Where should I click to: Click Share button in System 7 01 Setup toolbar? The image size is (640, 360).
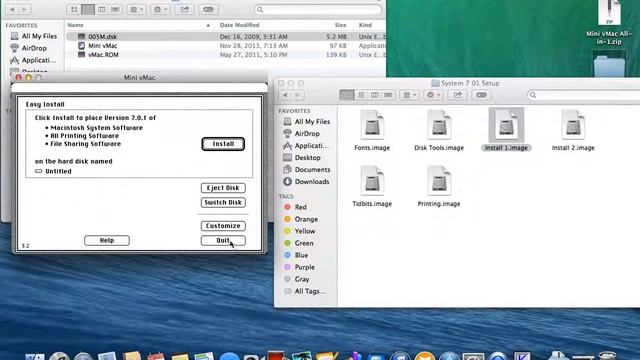tap(457, 95)
